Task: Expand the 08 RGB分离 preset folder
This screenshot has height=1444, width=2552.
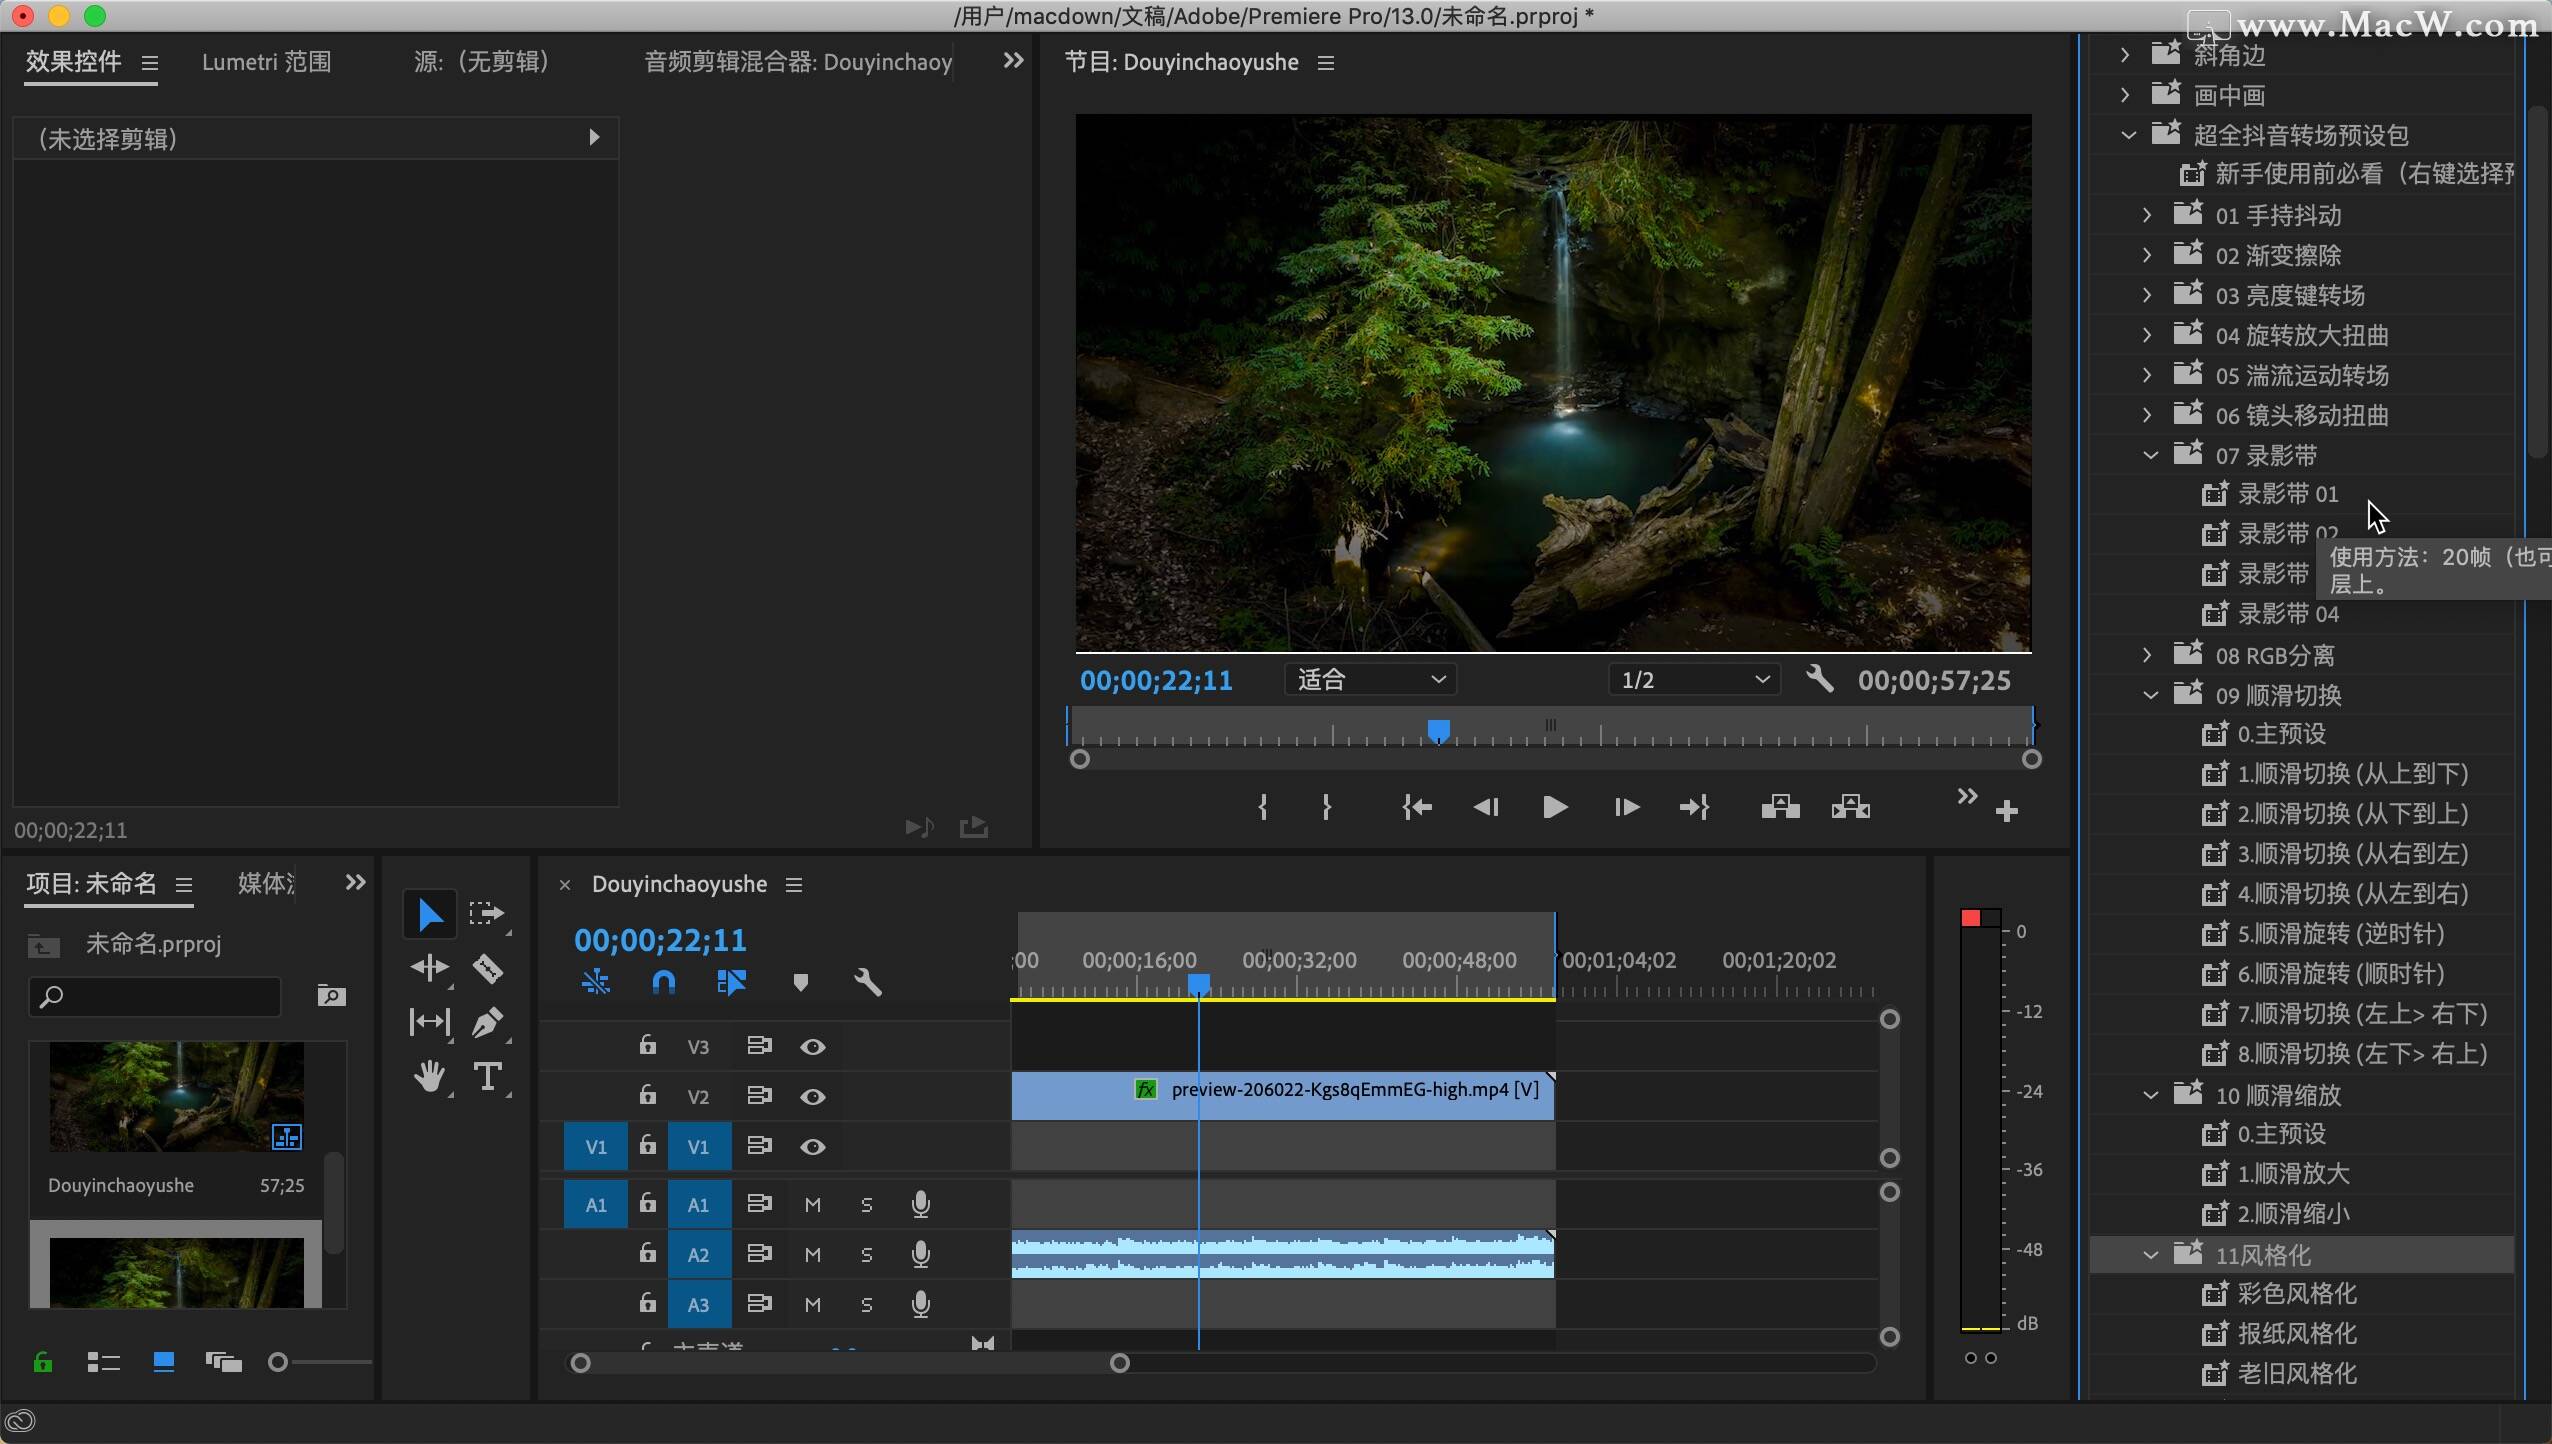Action: [2147, 655]
